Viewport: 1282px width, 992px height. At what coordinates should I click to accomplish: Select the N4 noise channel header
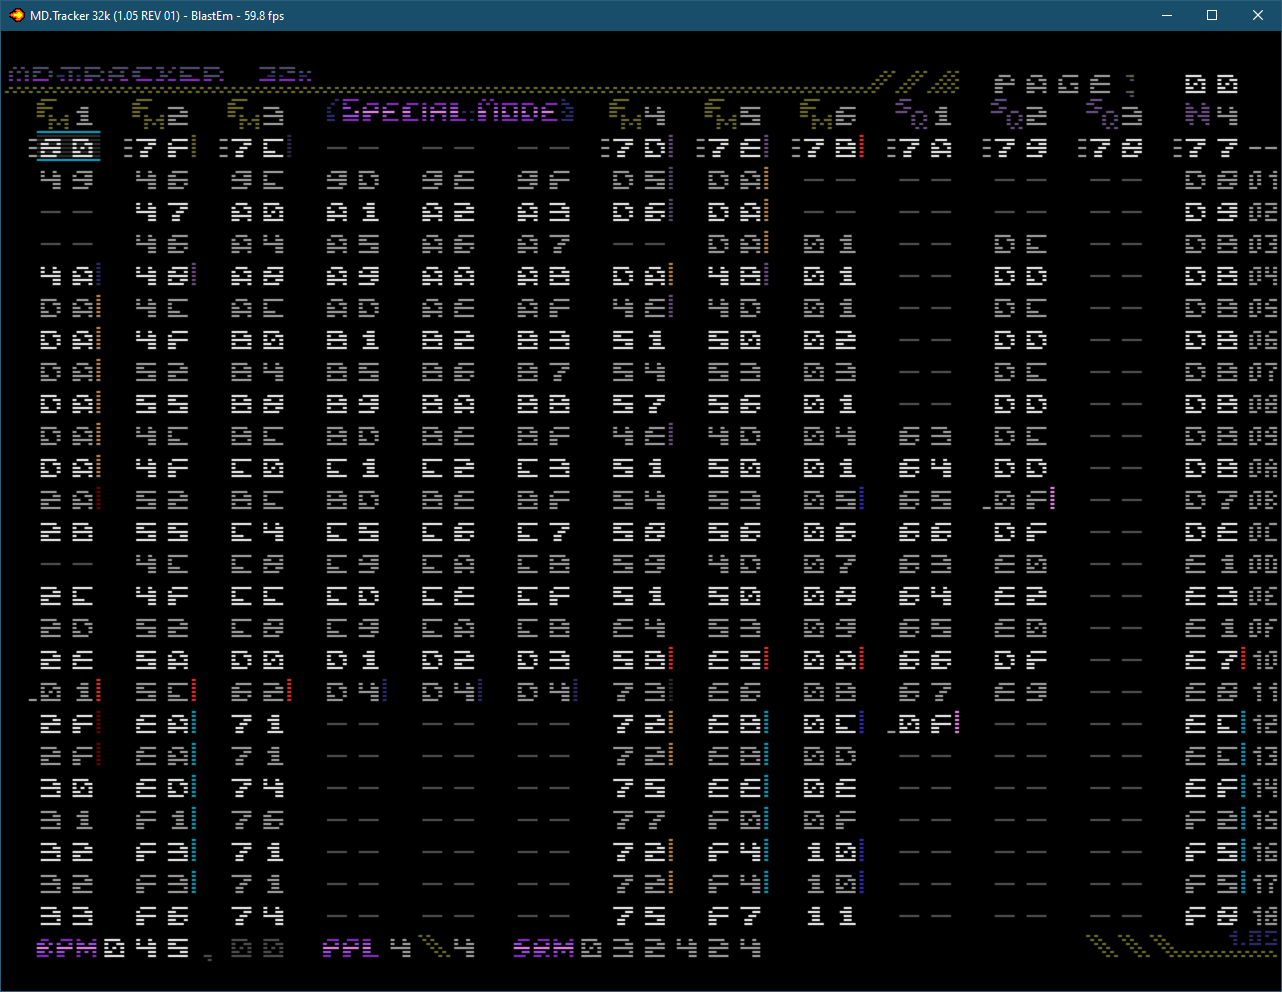1212,115
